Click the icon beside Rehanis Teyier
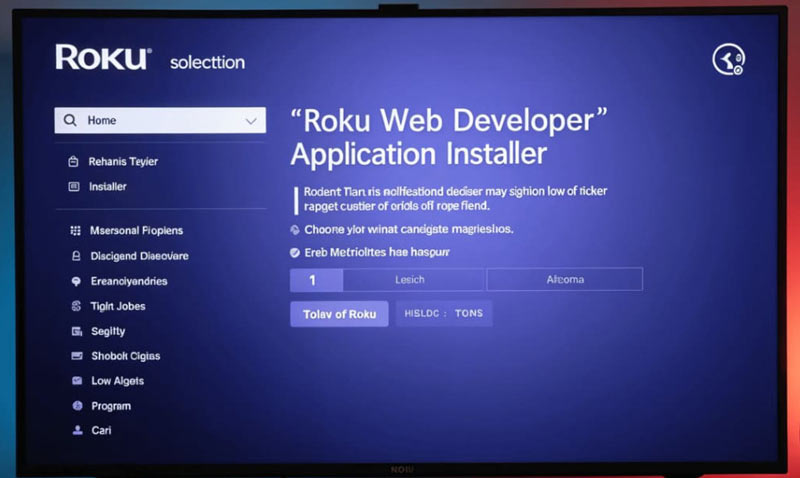 click(x=73, y=162)
